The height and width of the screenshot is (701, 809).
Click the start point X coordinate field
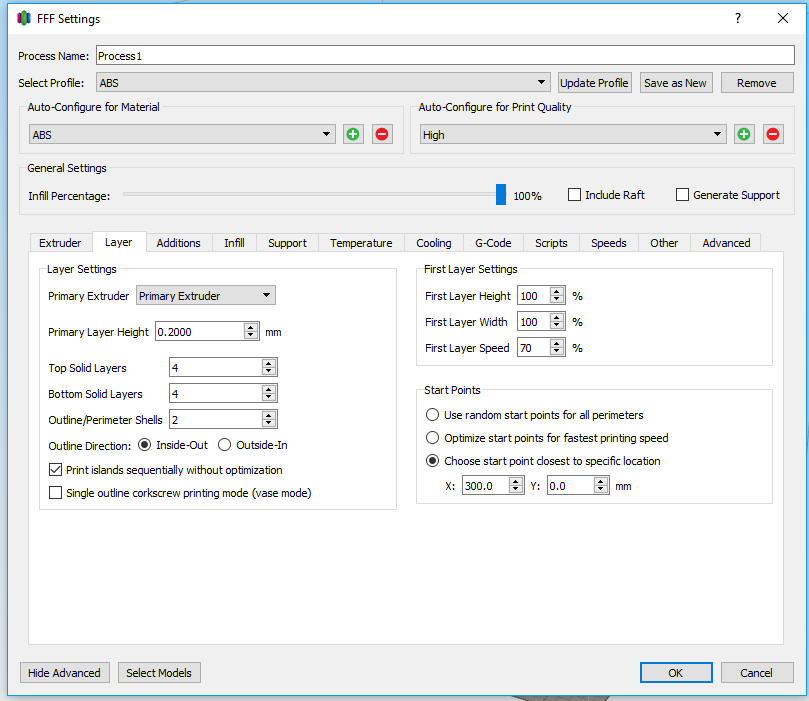click(486, 485)
